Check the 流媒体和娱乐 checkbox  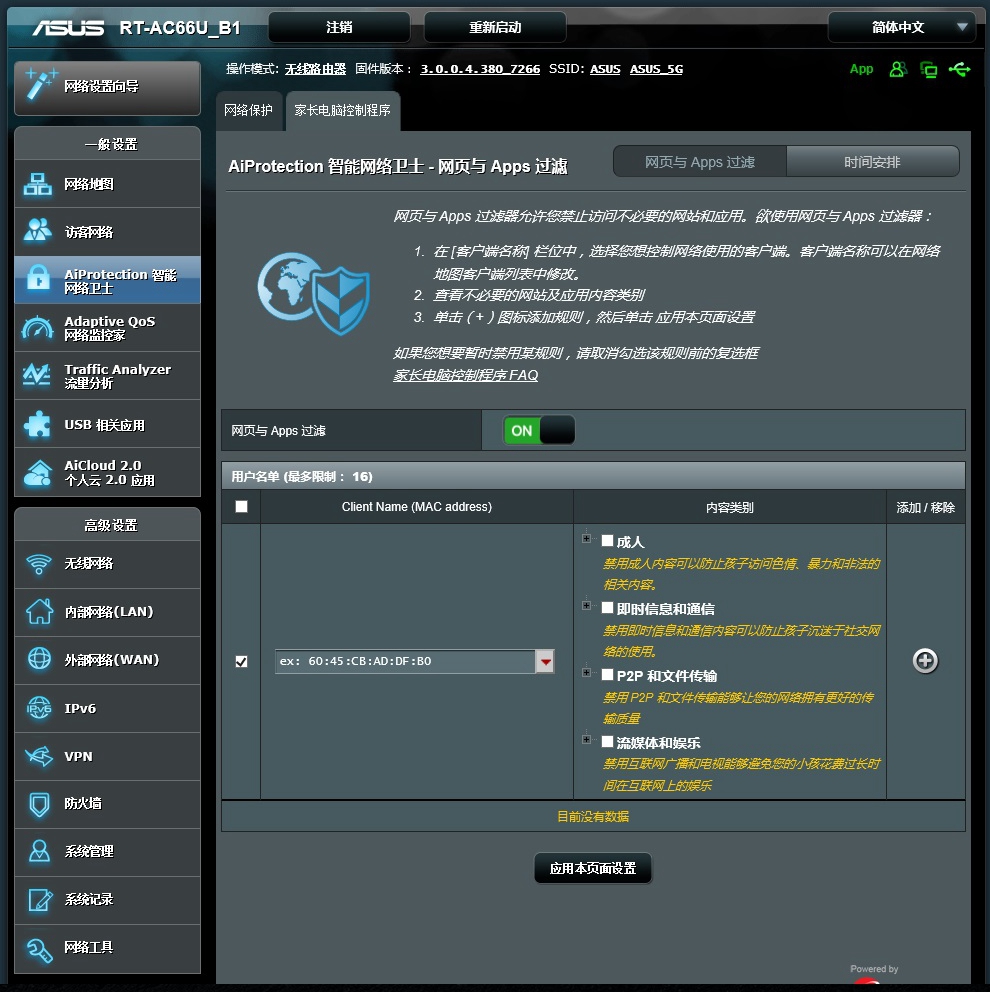coord(607,742)
